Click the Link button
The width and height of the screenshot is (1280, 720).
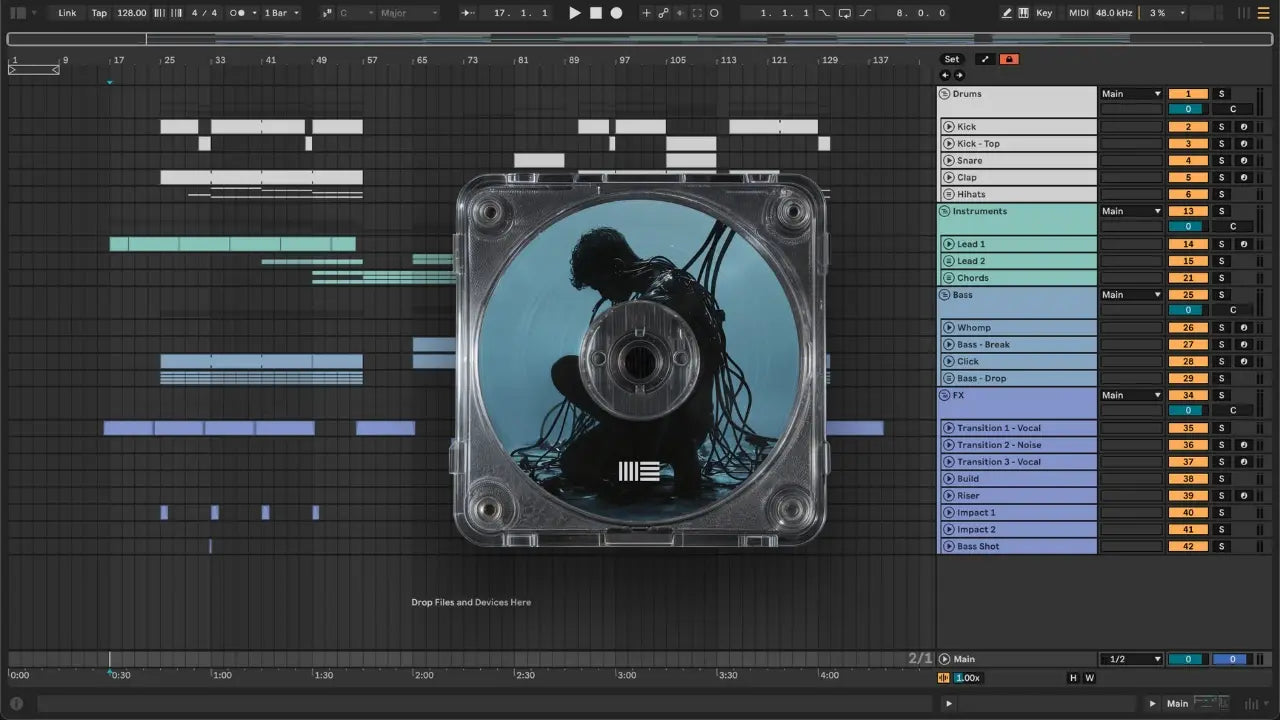[x=67, y=13]
